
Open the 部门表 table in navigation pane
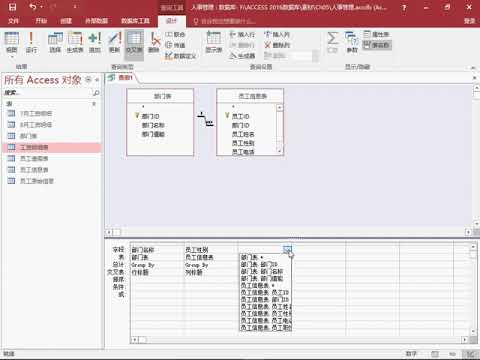pyautogui.click(x=52, y=136)
